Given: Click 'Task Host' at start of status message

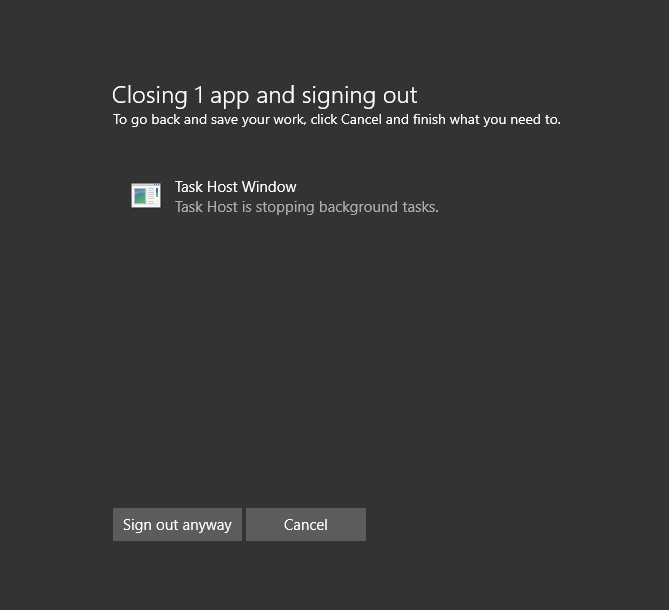Looking at the screenshot, I should 207,207.
